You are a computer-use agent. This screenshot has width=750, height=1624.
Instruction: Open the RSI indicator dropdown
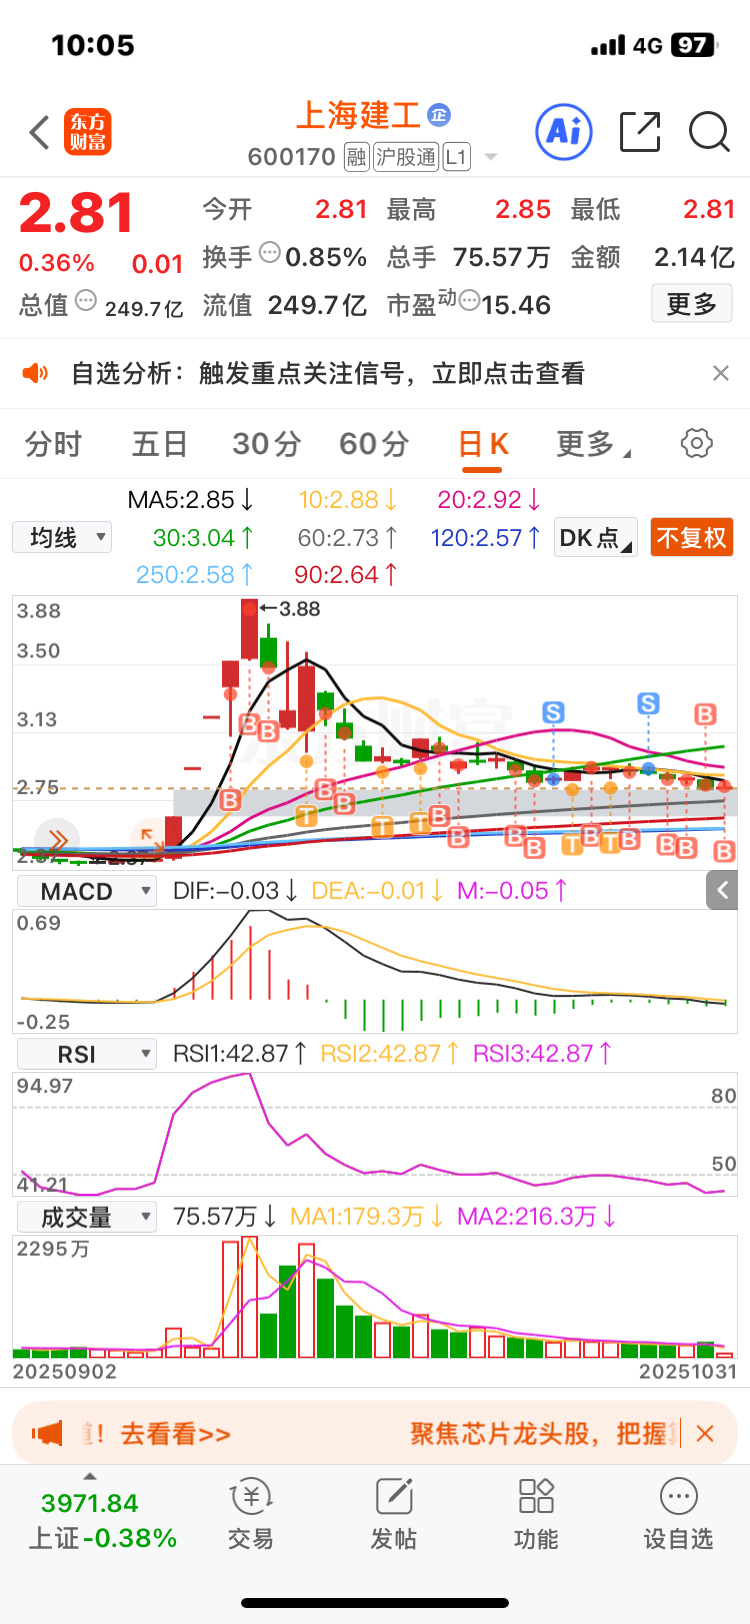click(x=87, y=1054)
